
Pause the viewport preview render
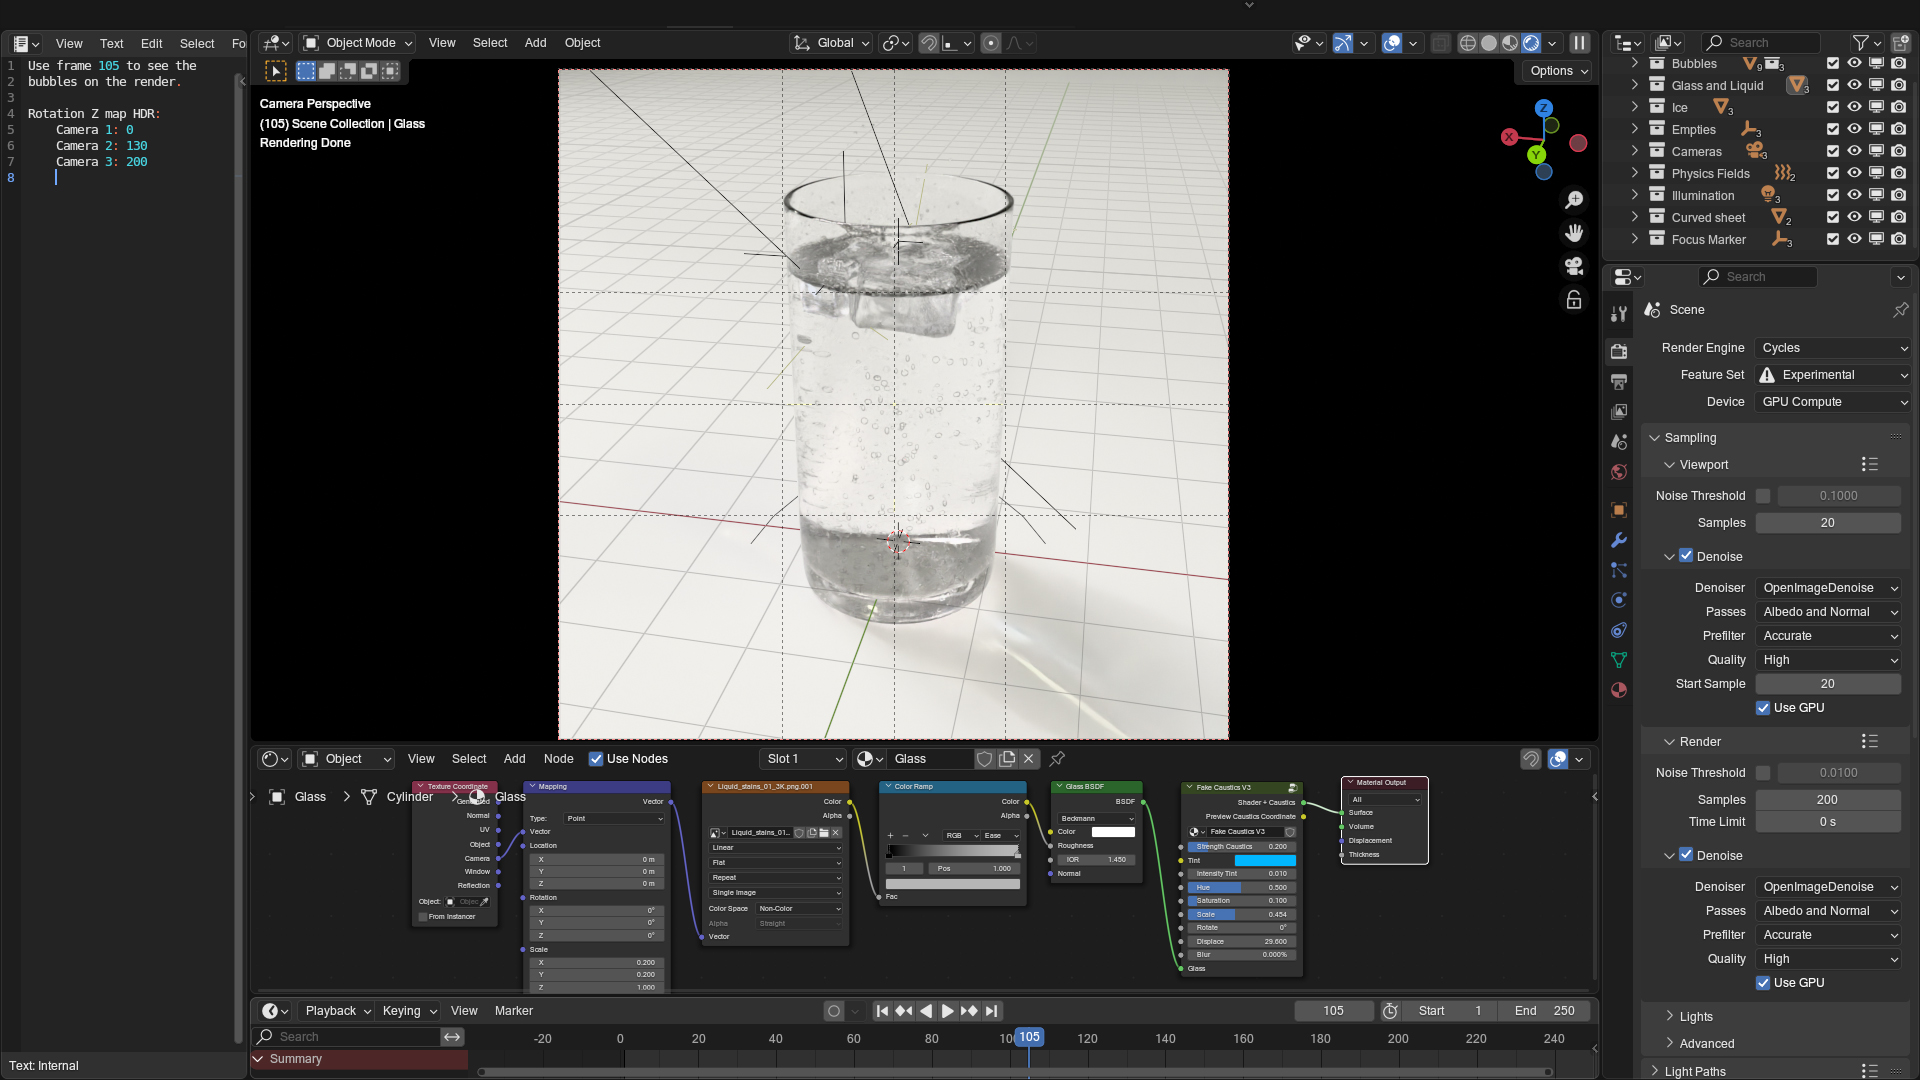[1580, 43]
